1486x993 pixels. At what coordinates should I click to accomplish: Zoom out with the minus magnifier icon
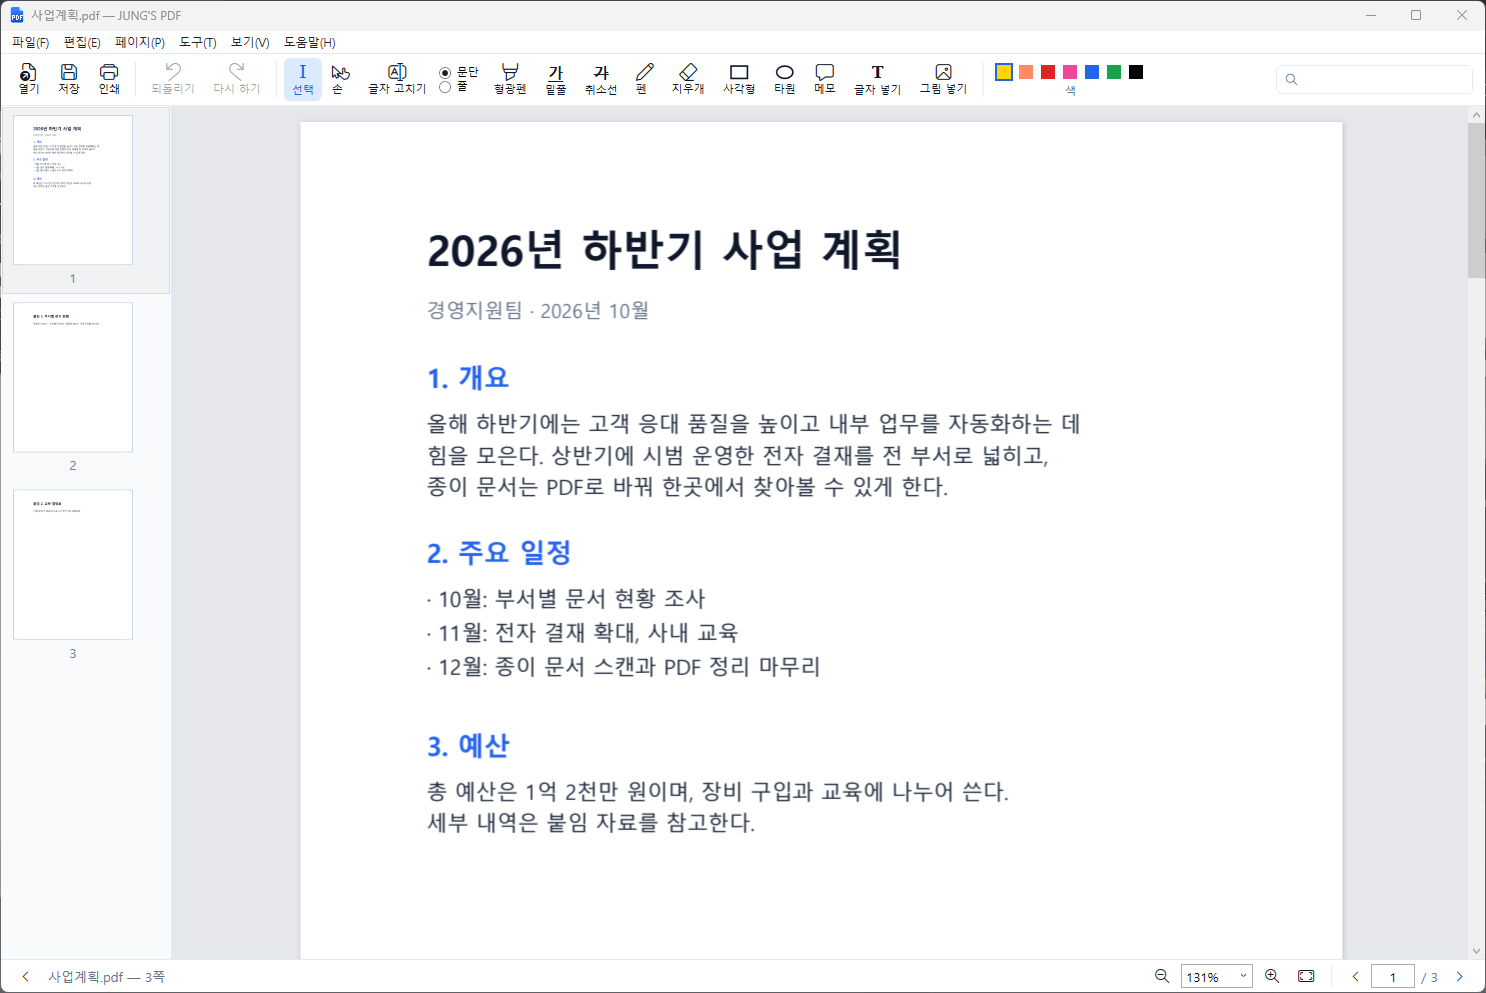[x=1162, y=976]
